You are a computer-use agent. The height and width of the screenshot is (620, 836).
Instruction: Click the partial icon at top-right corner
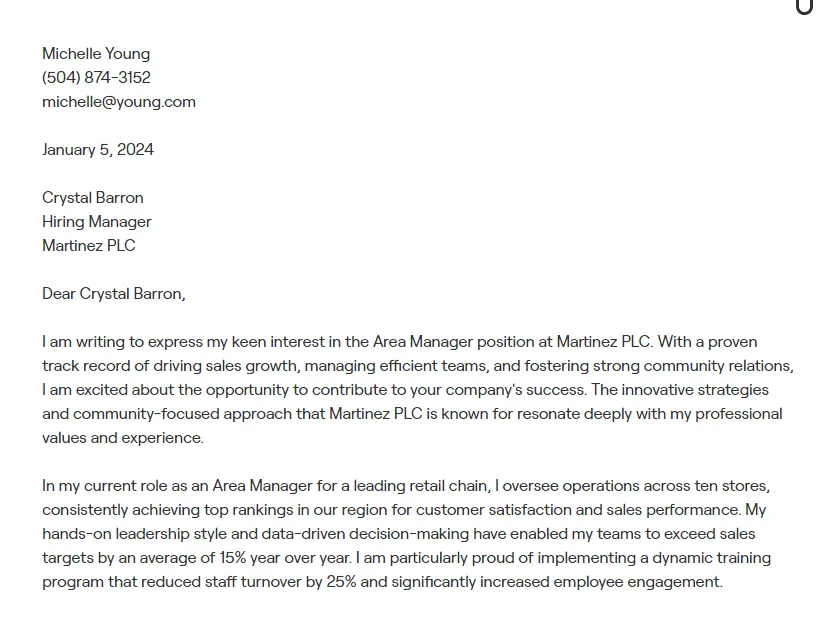[804, 7]
